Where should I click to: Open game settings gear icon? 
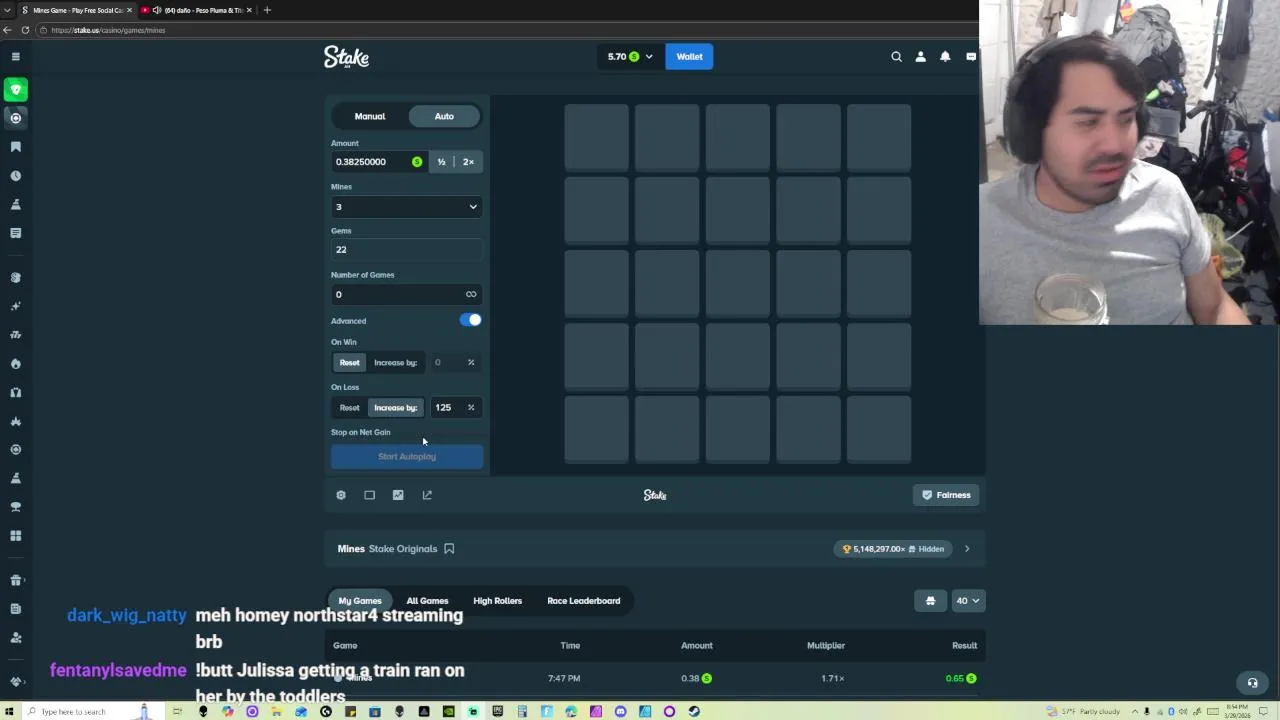tap(341, 495)
